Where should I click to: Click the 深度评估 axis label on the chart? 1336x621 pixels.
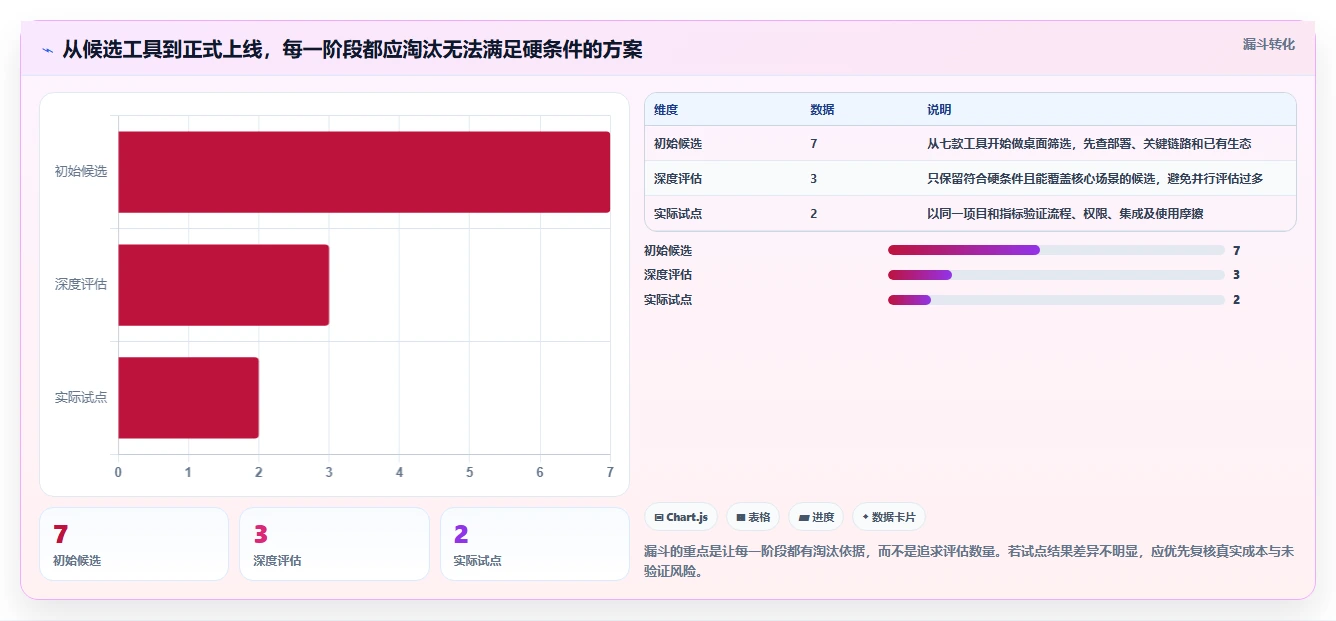point(81,285)
